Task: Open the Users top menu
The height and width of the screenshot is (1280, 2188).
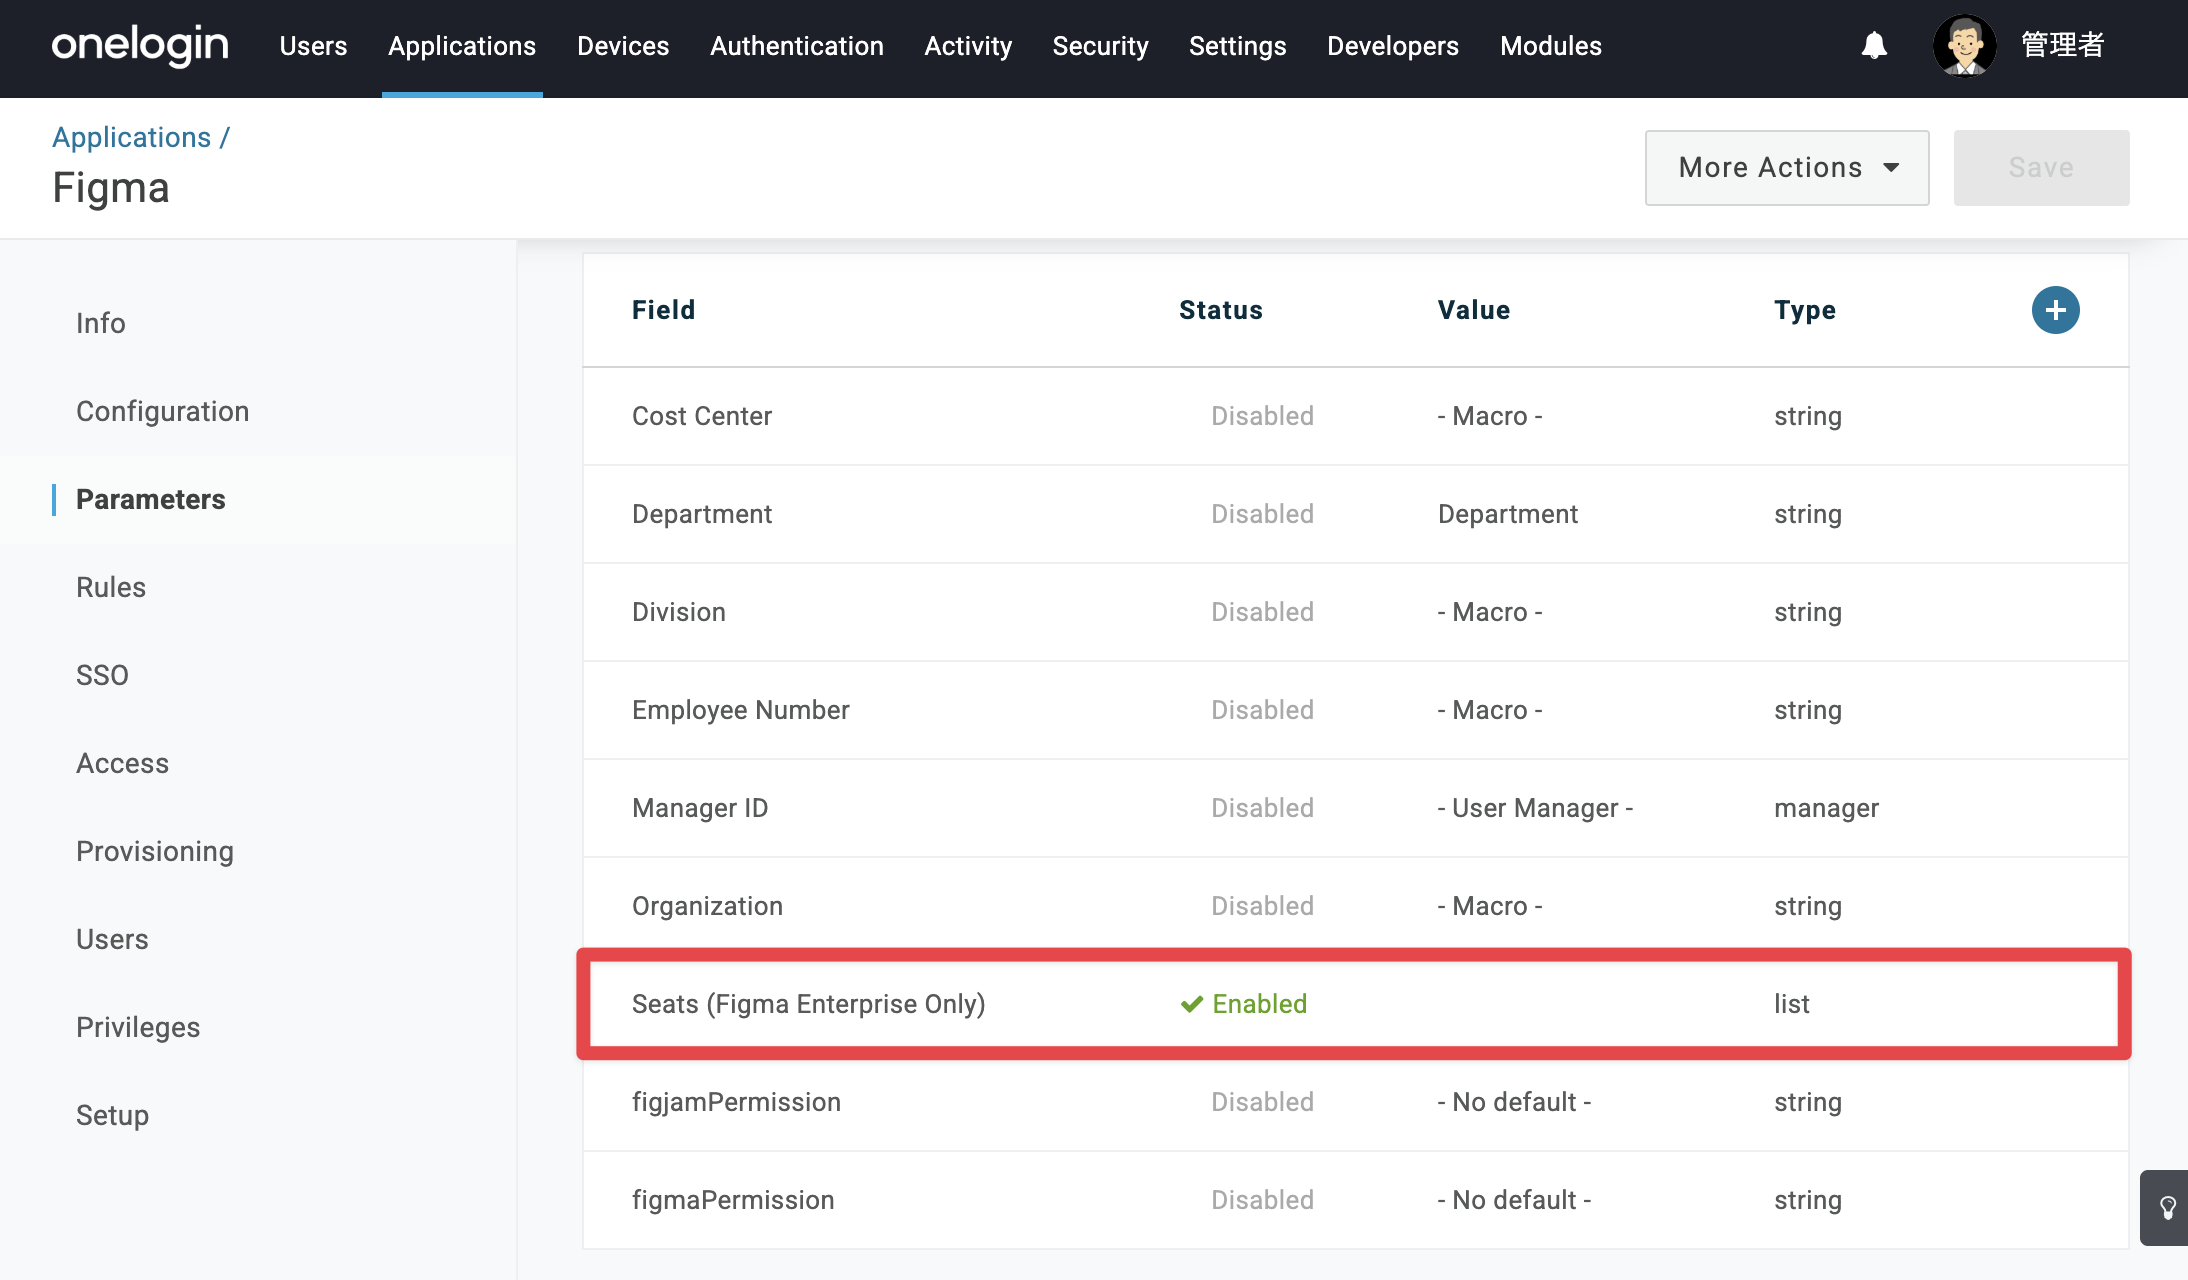Action: [313, 46]
